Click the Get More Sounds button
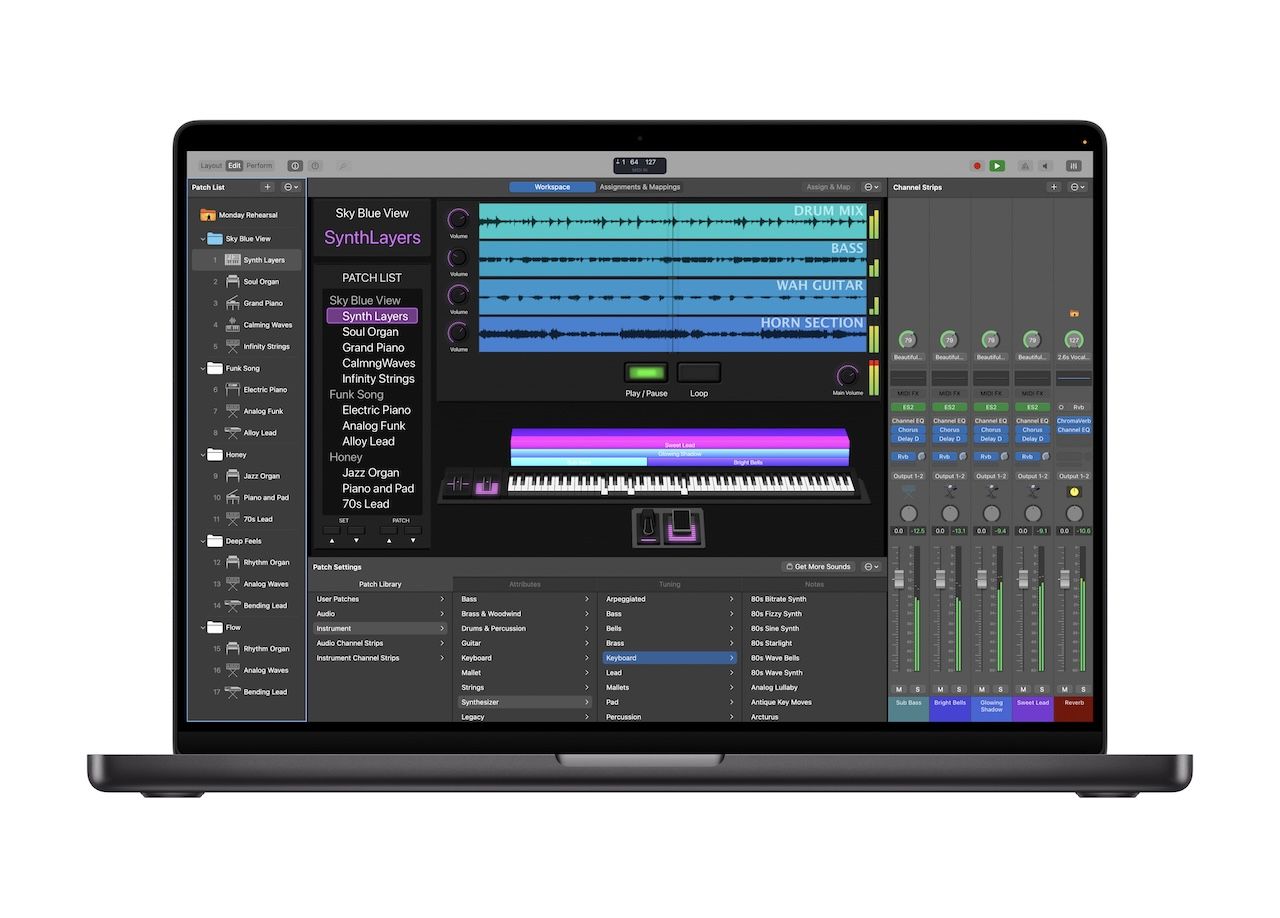1280x918 pixels. [817, 567]
